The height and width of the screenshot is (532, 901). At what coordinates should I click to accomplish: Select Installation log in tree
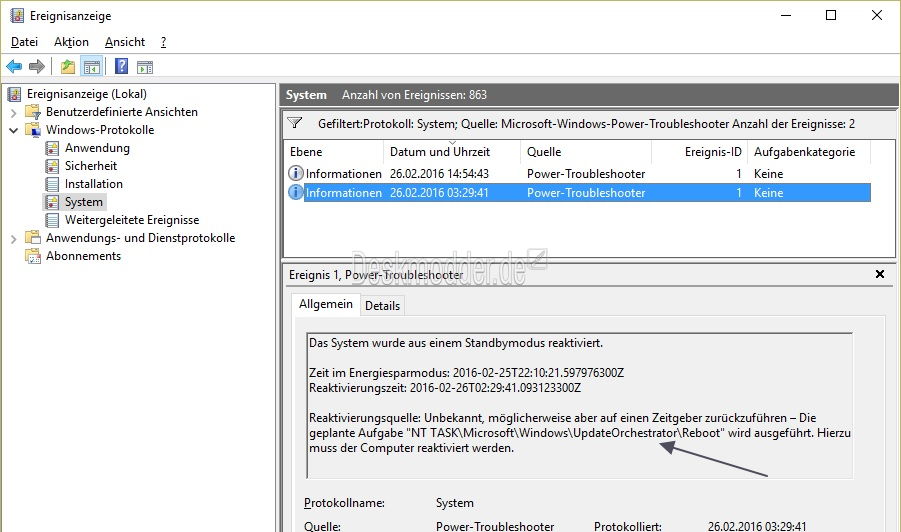point(94,184)
